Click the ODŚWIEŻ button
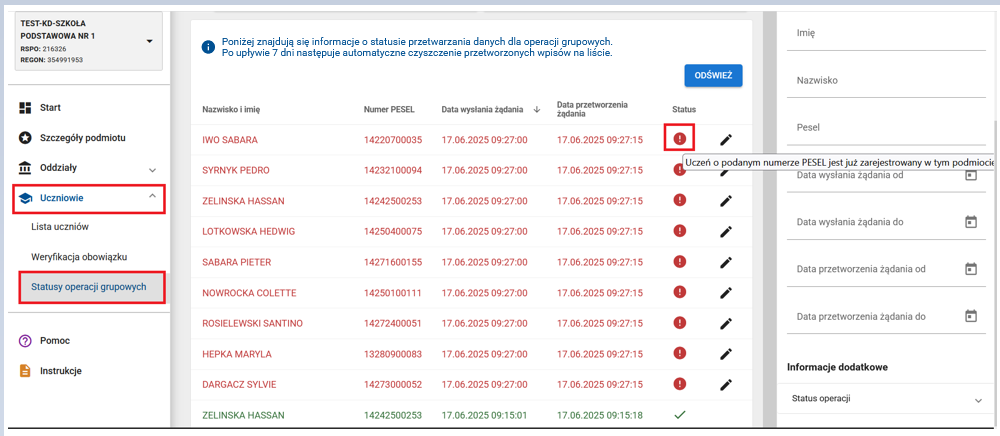This screenshot has height=436, width=1000. 712,77
